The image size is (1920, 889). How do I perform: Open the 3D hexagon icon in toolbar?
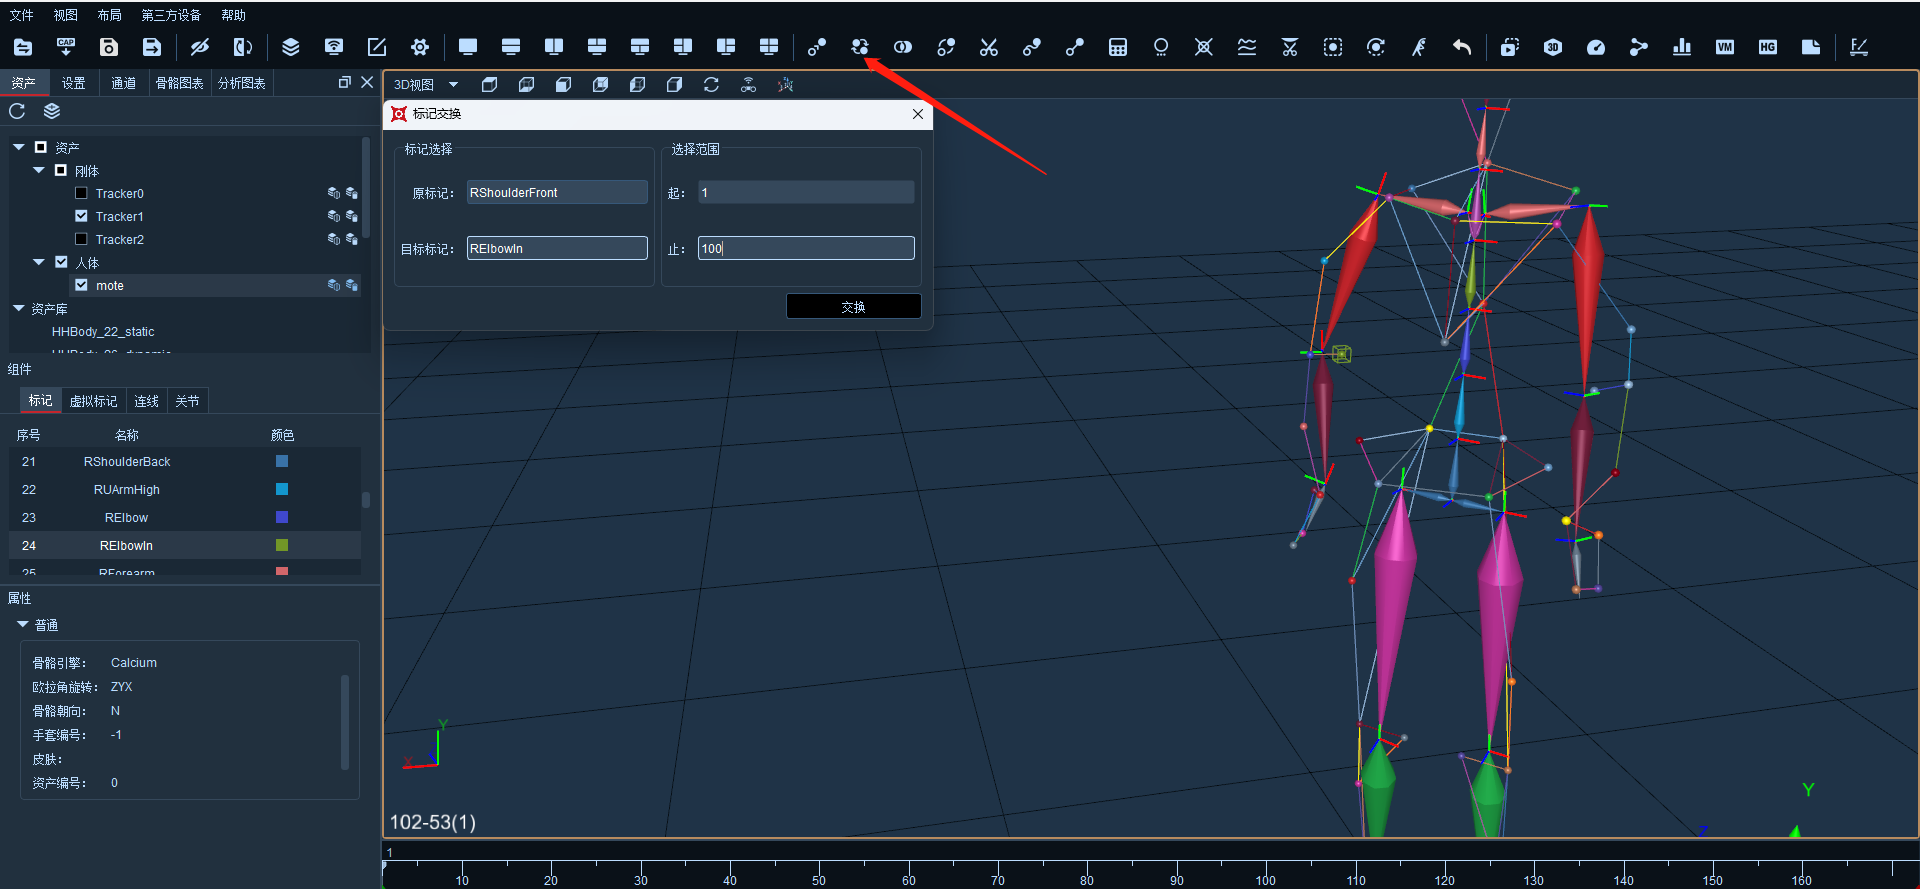1553,47
